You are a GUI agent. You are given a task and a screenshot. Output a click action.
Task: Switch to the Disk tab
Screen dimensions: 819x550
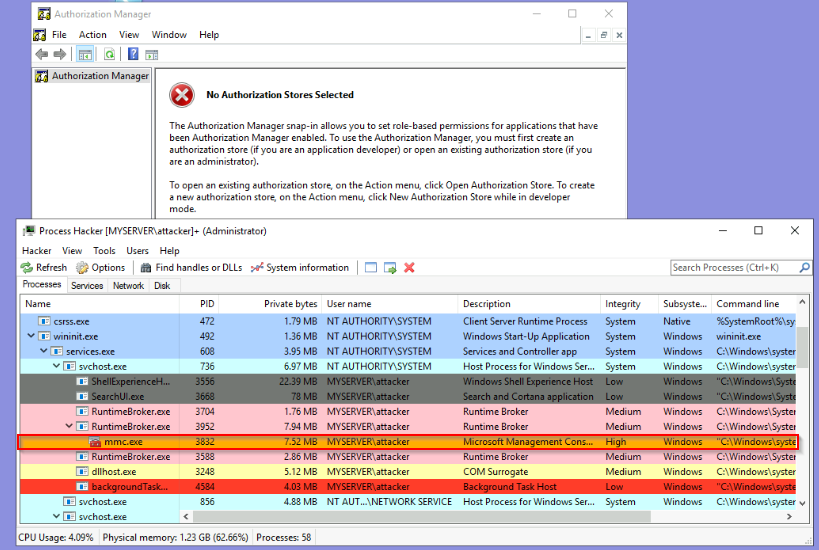(x=162, y=286)
